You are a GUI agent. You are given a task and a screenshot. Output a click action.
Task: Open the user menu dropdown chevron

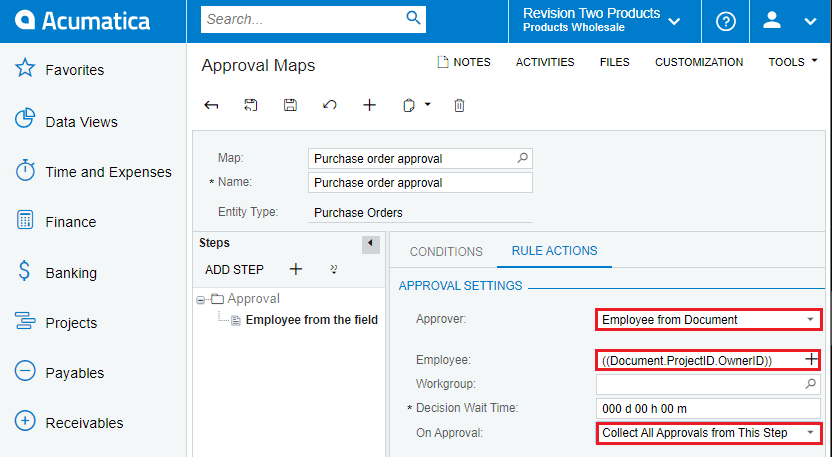[x=810, y=22]
